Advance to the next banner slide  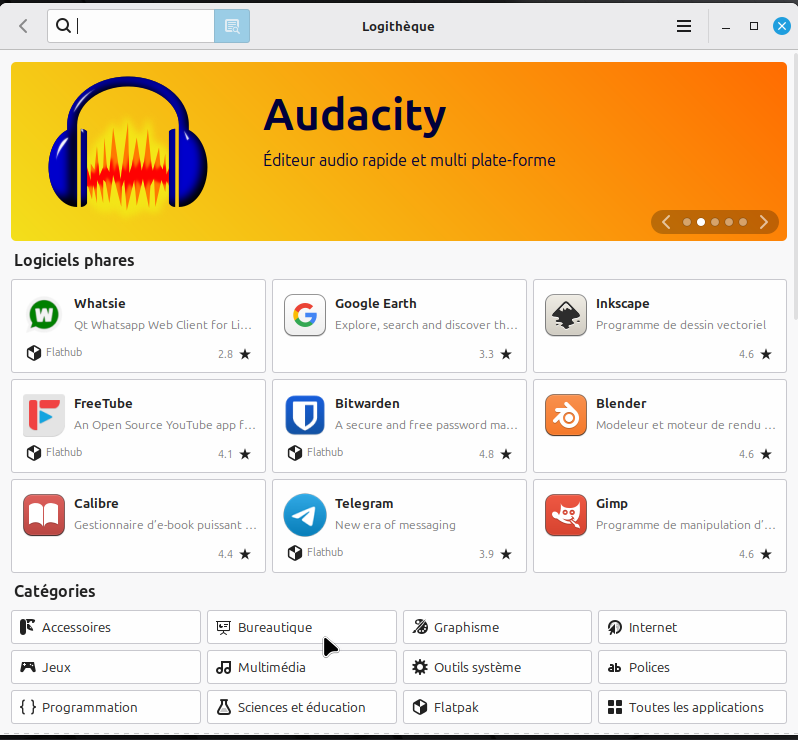(x=764, y=222)
